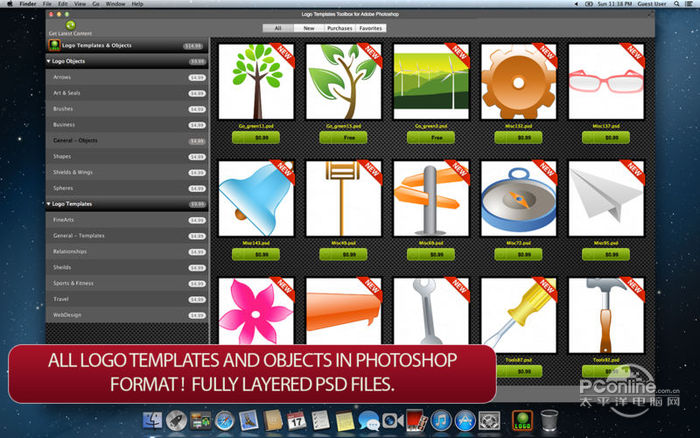Select General - Templates category
700x438 pixels.
(127, 236)
